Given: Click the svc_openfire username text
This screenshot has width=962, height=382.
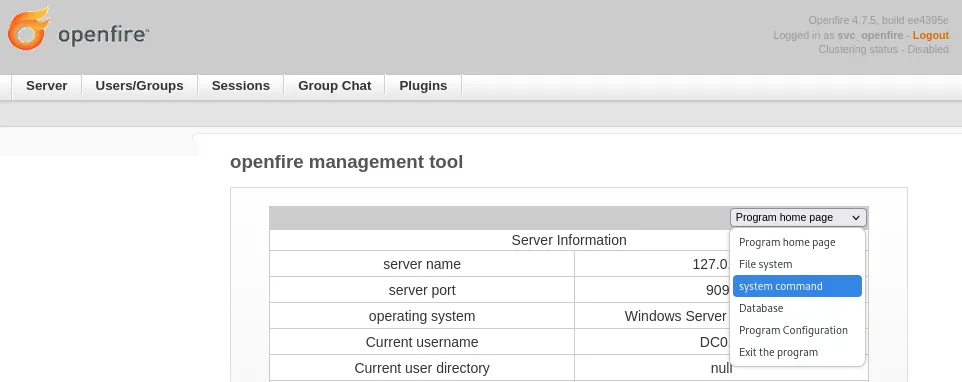Looking at the screenshot, I should [870, 36].
